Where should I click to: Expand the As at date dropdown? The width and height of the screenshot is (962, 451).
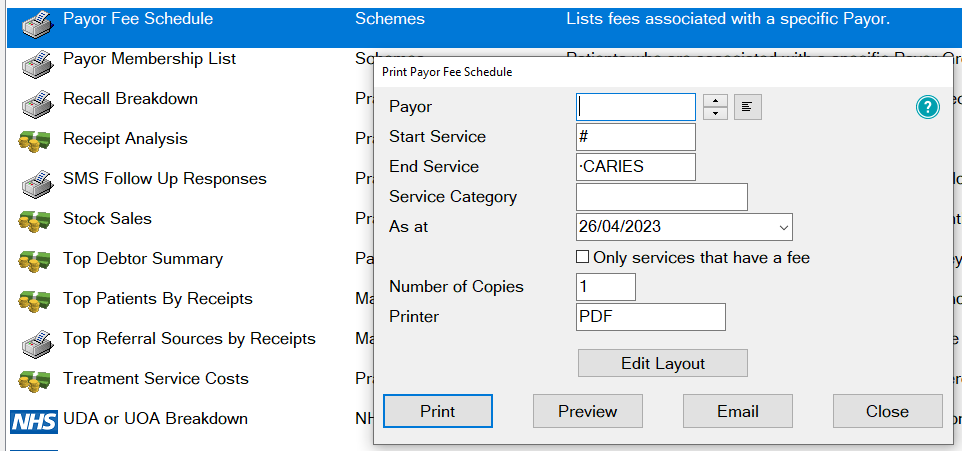[x=783, y=227]
